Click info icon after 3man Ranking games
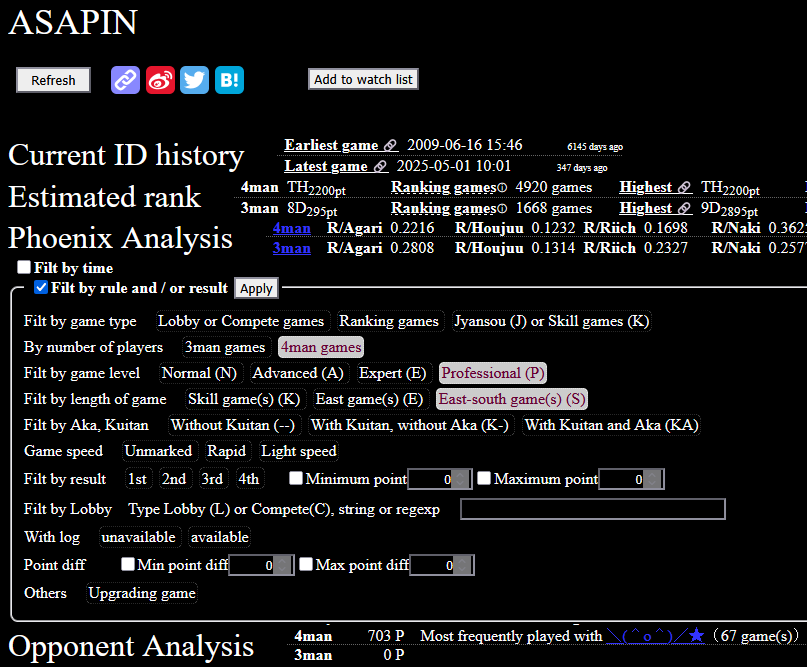This screenshot has width=807, height=667. (x=502, y=209)
